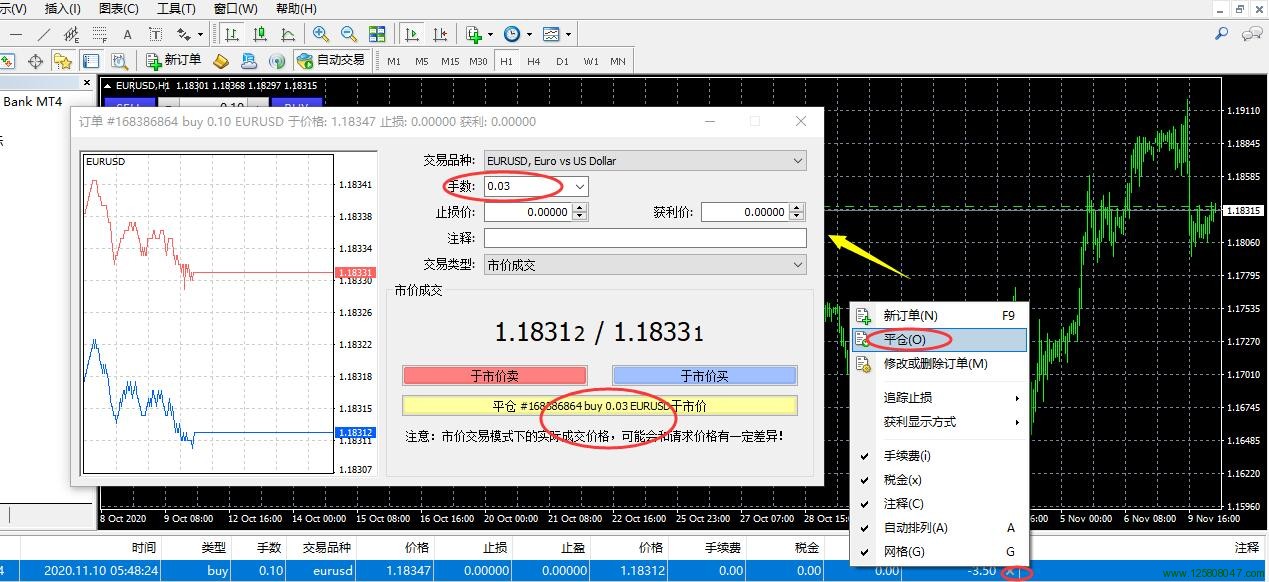Image resolution: width=1269 pixels, height=582 pixels.
Task: Select the equidistant channel tool
Action: [71, 34]
